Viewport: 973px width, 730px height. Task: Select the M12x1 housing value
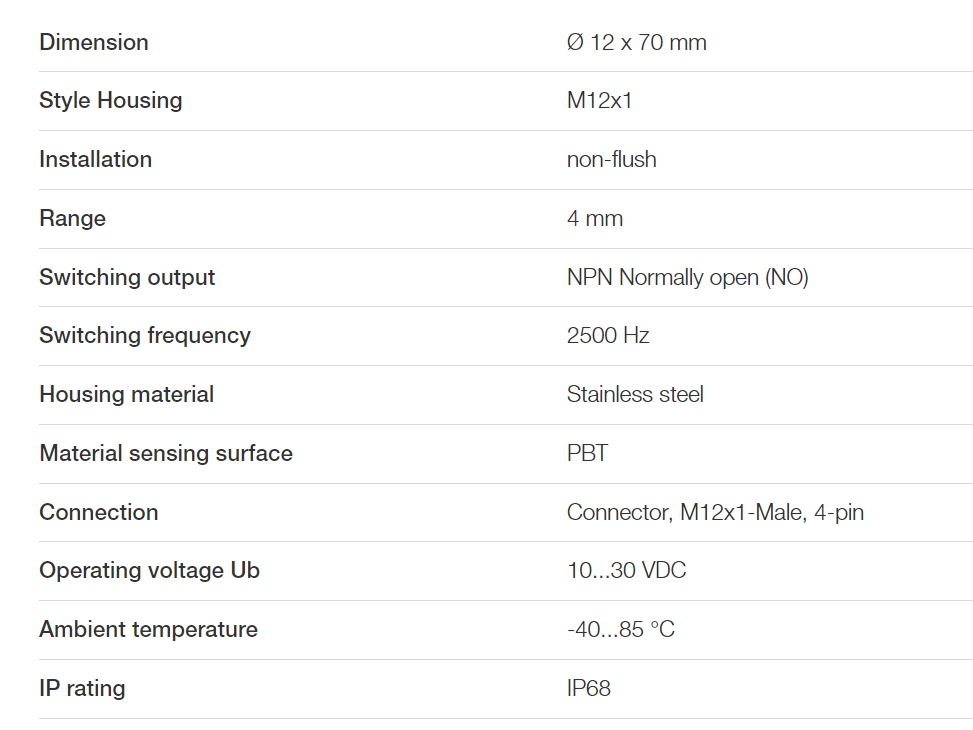pyautogui.click(x=599, y=101)
